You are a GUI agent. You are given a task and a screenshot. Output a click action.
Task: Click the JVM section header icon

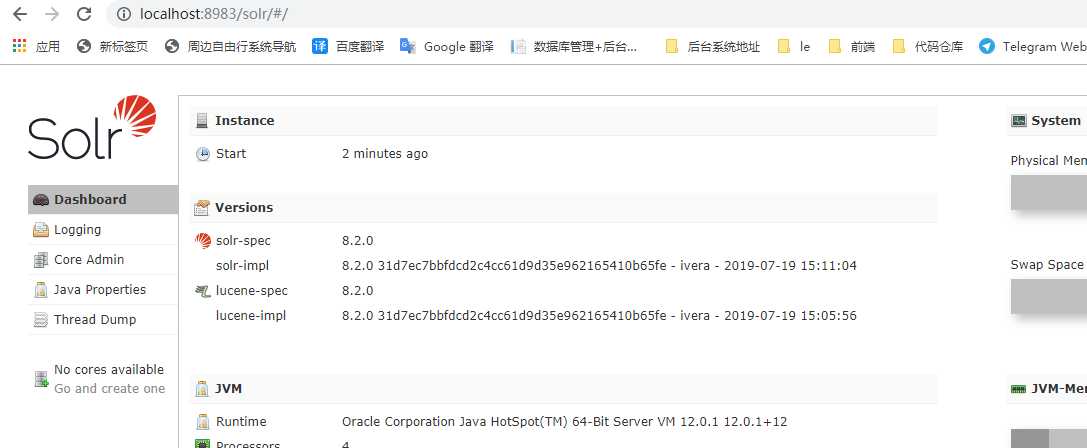click(x=202, y=388)
